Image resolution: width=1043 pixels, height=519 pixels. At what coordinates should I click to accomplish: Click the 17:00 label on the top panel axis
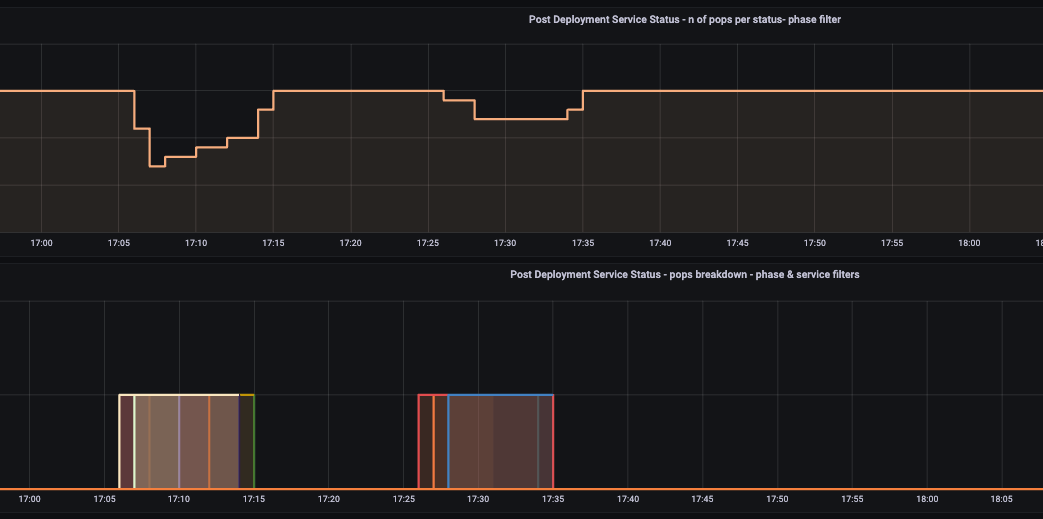41,243
